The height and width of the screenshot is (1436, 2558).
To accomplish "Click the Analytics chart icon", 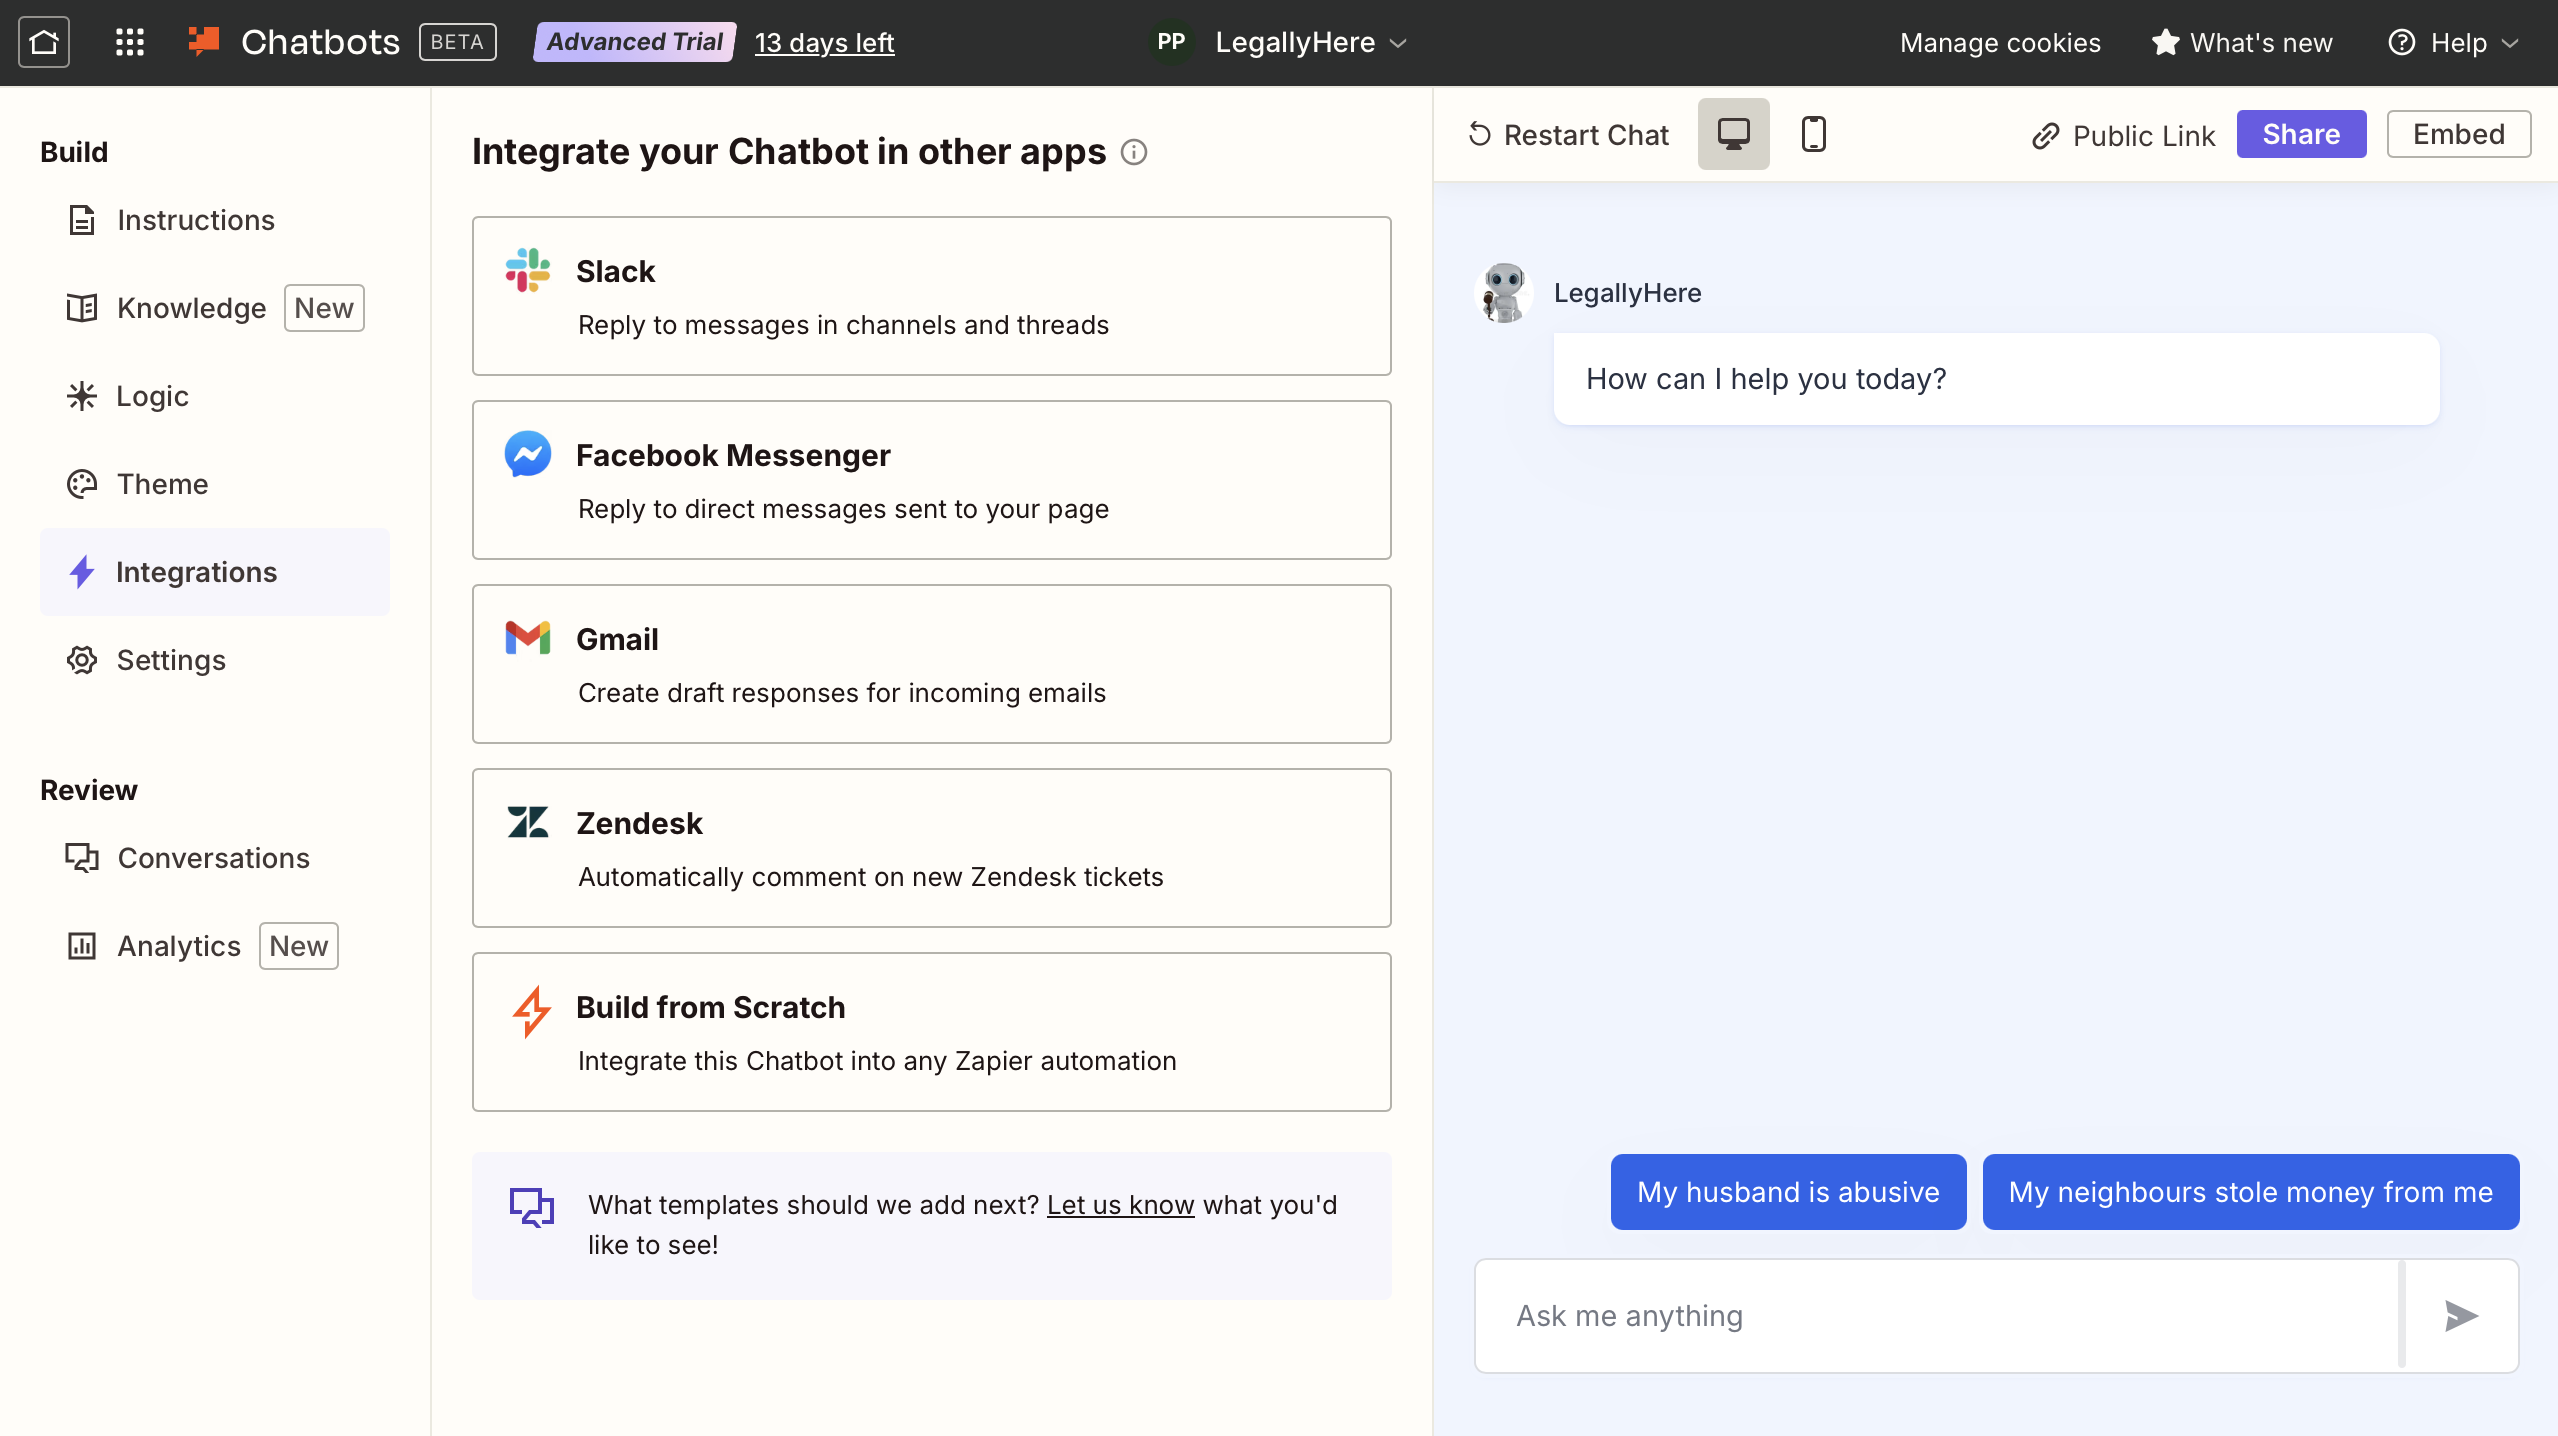I will point(82,946).
